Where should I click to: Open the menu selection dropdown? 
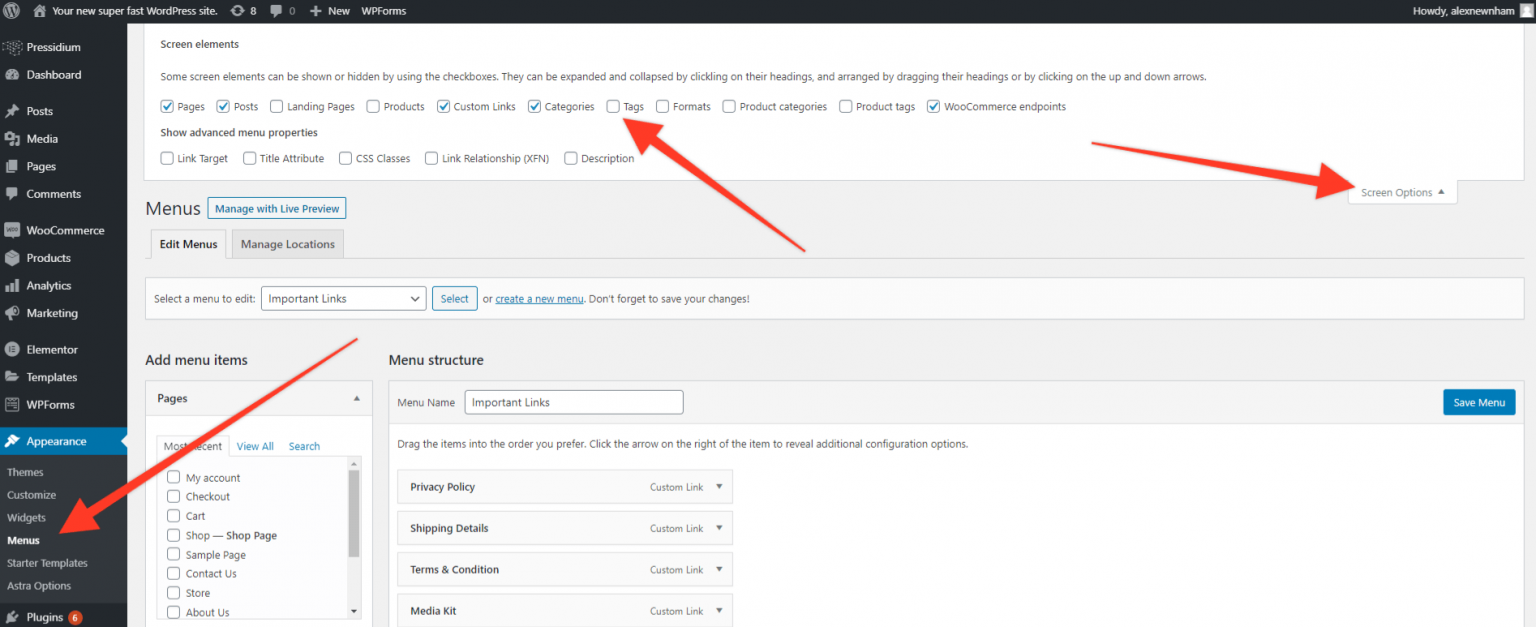pyautogui.click(x=343, y=298)
